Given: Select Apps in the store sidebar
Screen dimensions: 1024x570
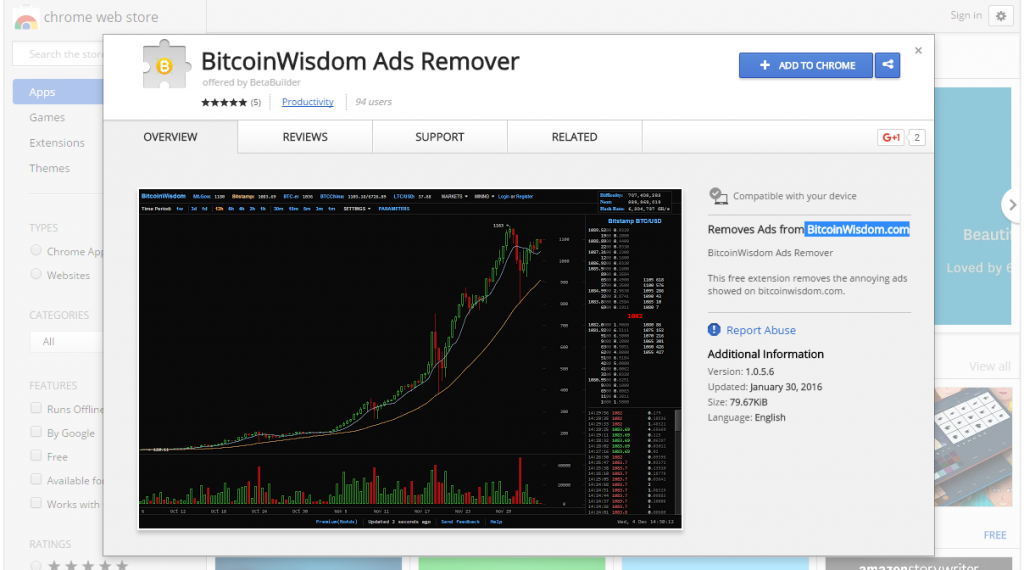Looking at the screenshot, I should pyautogui.click(x=58, y=92).
